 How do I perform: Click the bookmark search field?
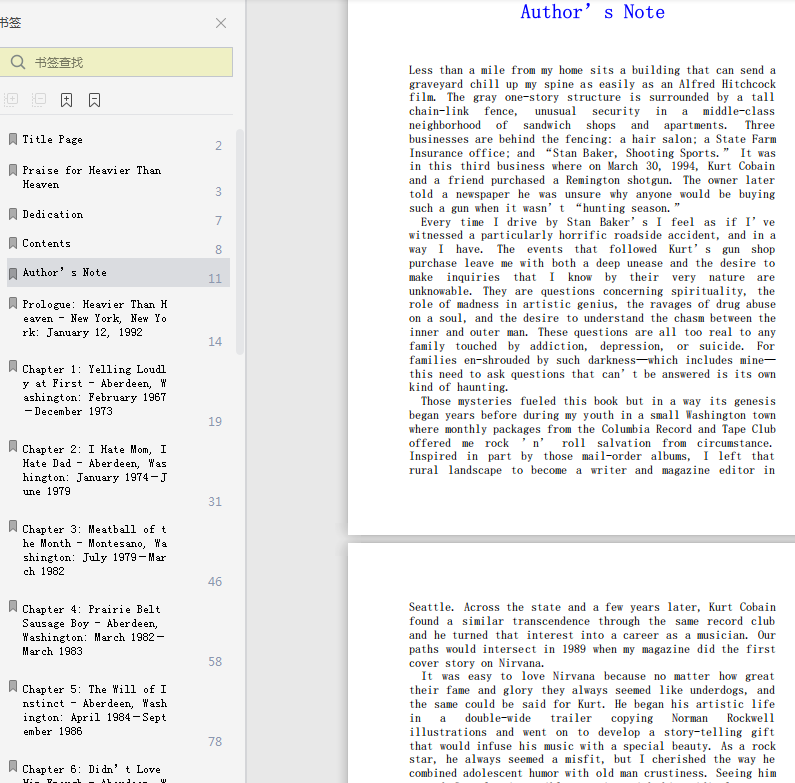click(116, 62)
